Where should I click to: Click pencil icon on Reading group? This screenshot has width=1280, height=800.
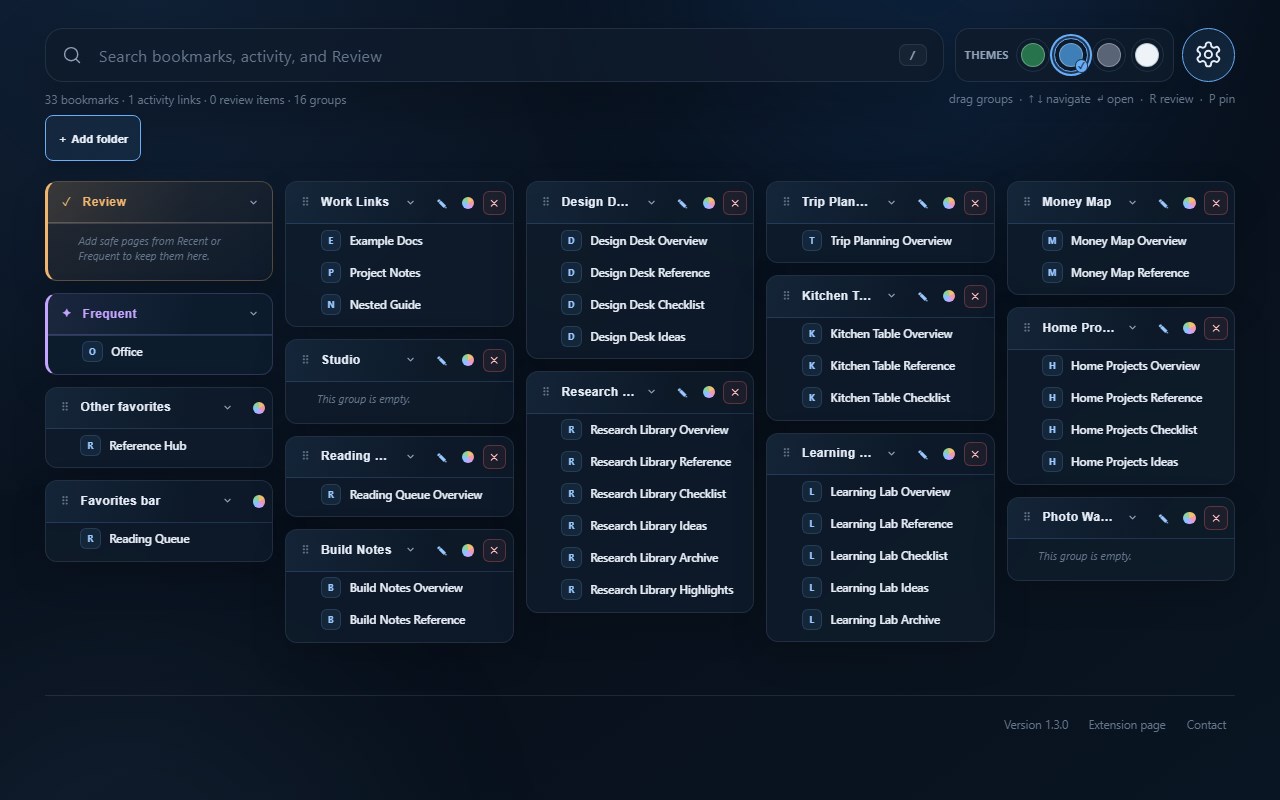click(441, 457)
